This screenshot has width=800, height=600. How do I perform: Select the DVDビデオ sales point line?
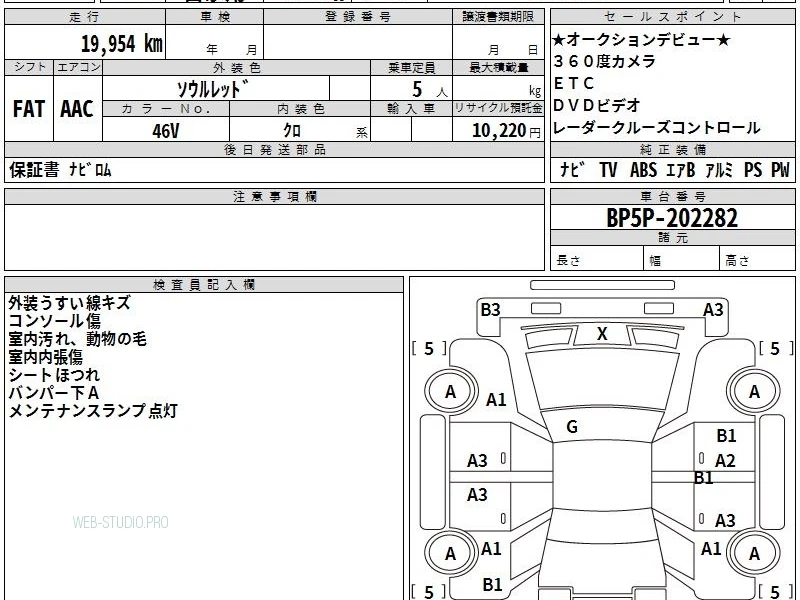click(x=597, y=105)
